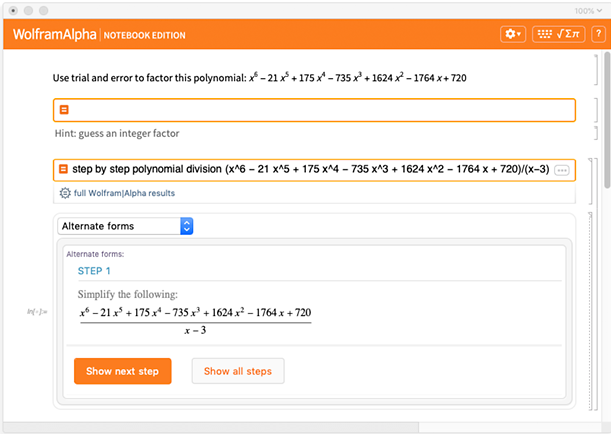The width and height of the screenshot is (611, 434).
Task: Click the polynomial division query input field
Action: point(314,170)
